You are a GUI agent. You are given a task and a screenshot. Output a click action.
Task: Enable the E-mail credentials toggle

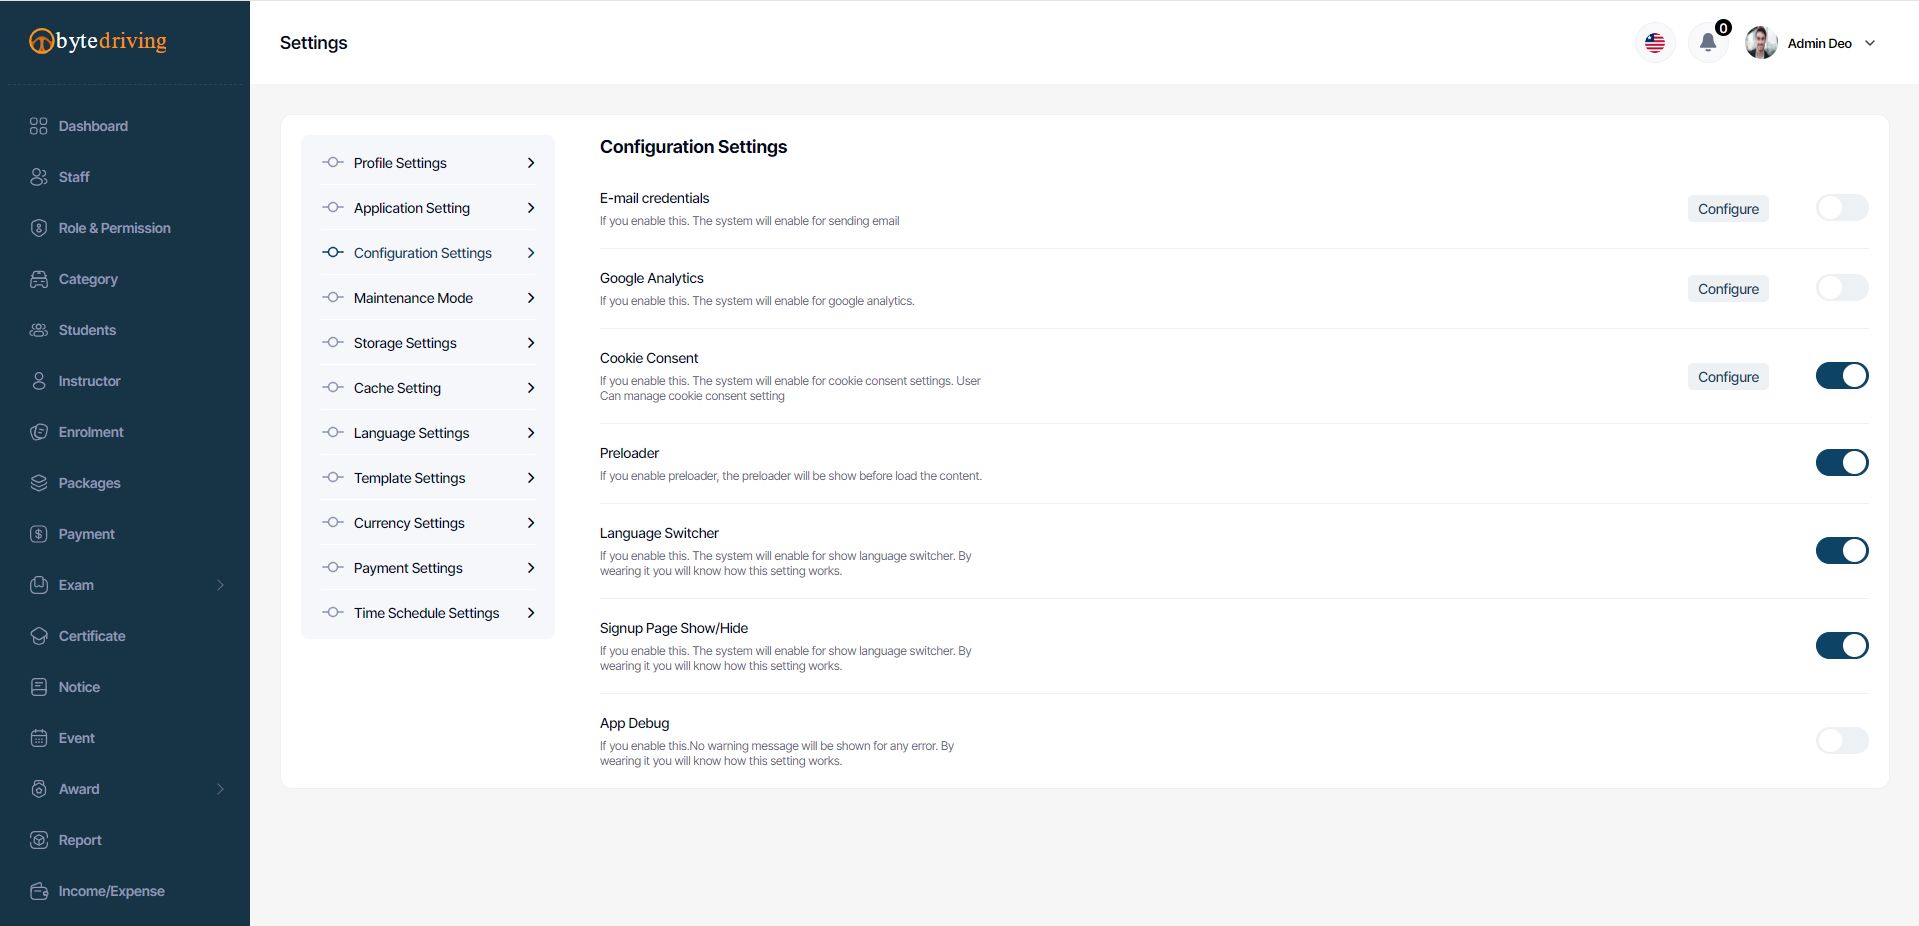[1841, 208]
